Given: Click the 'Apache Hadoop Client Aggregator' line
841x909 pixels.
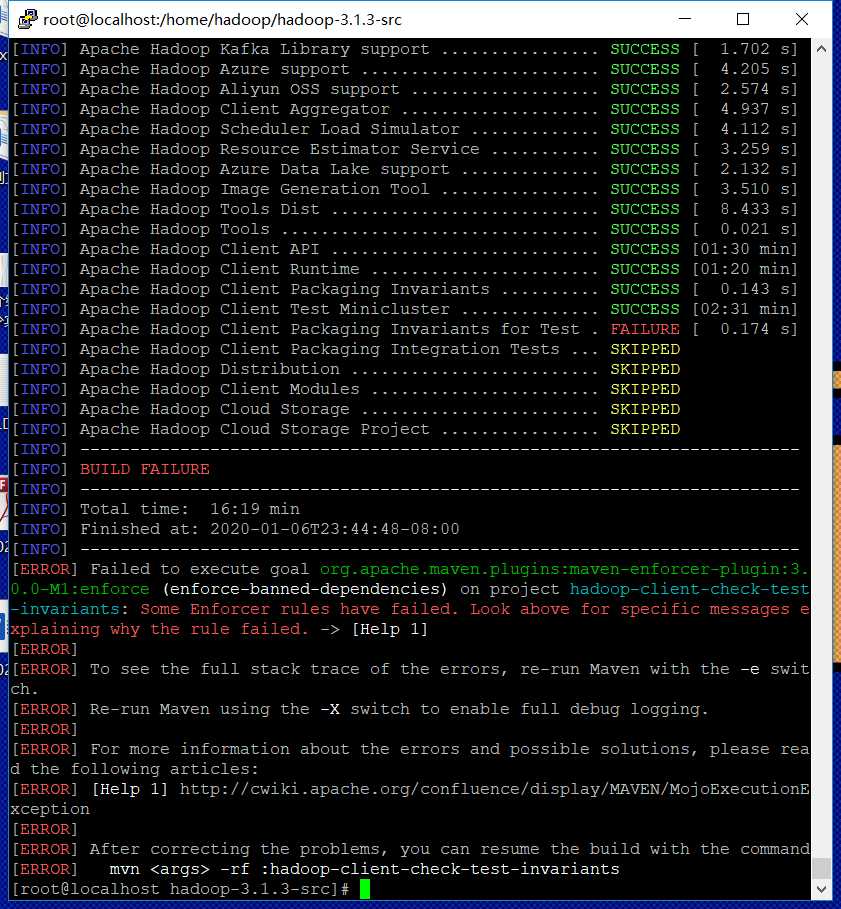Looking at the screenshot, I should pyautogui.click(x=405, y=109).
